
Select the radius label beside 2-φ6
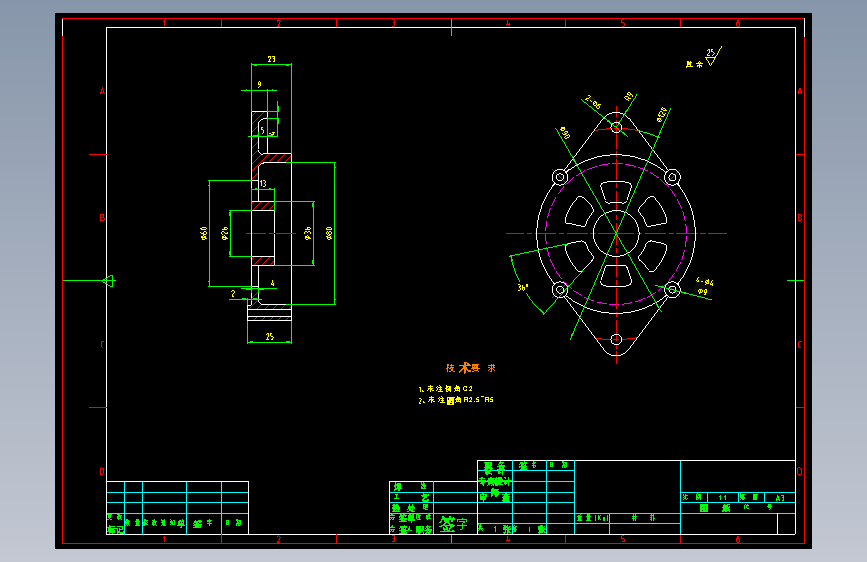point(629,96)
